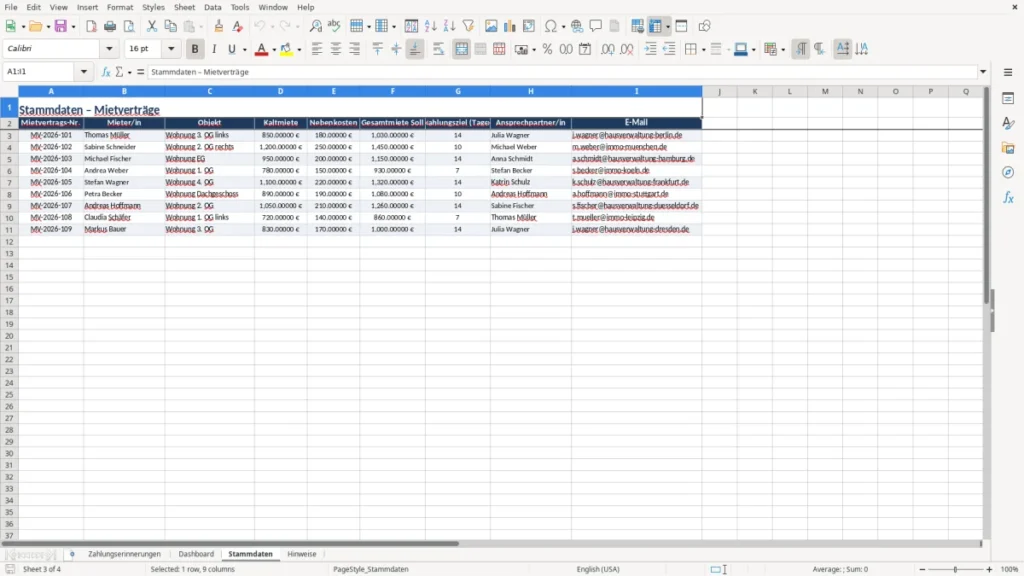Open sidebar Functions fx icon

point(1008,197)
